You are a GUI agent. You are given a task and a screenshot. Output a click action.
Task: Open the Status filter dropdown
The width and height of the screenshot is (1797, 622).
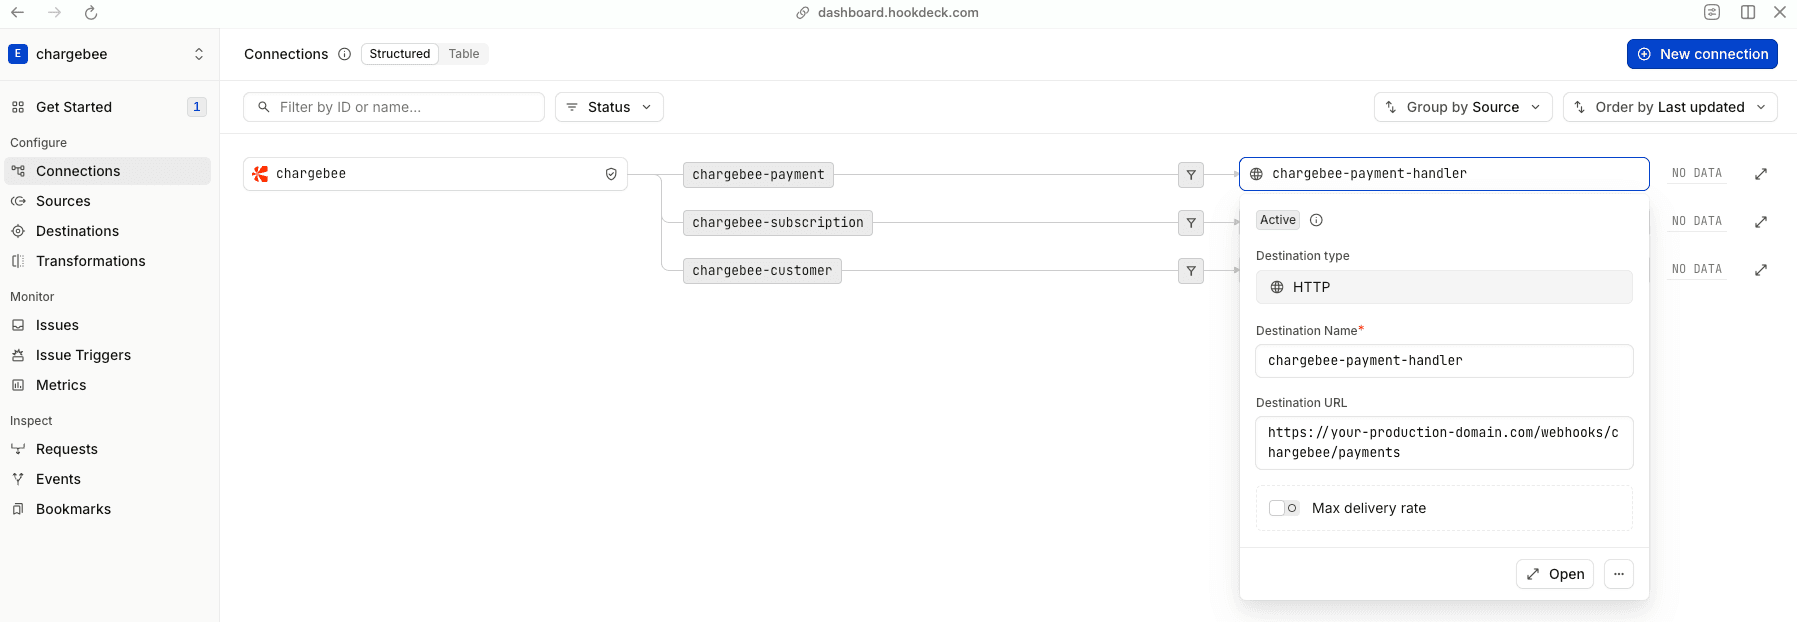tap(609, 107)
